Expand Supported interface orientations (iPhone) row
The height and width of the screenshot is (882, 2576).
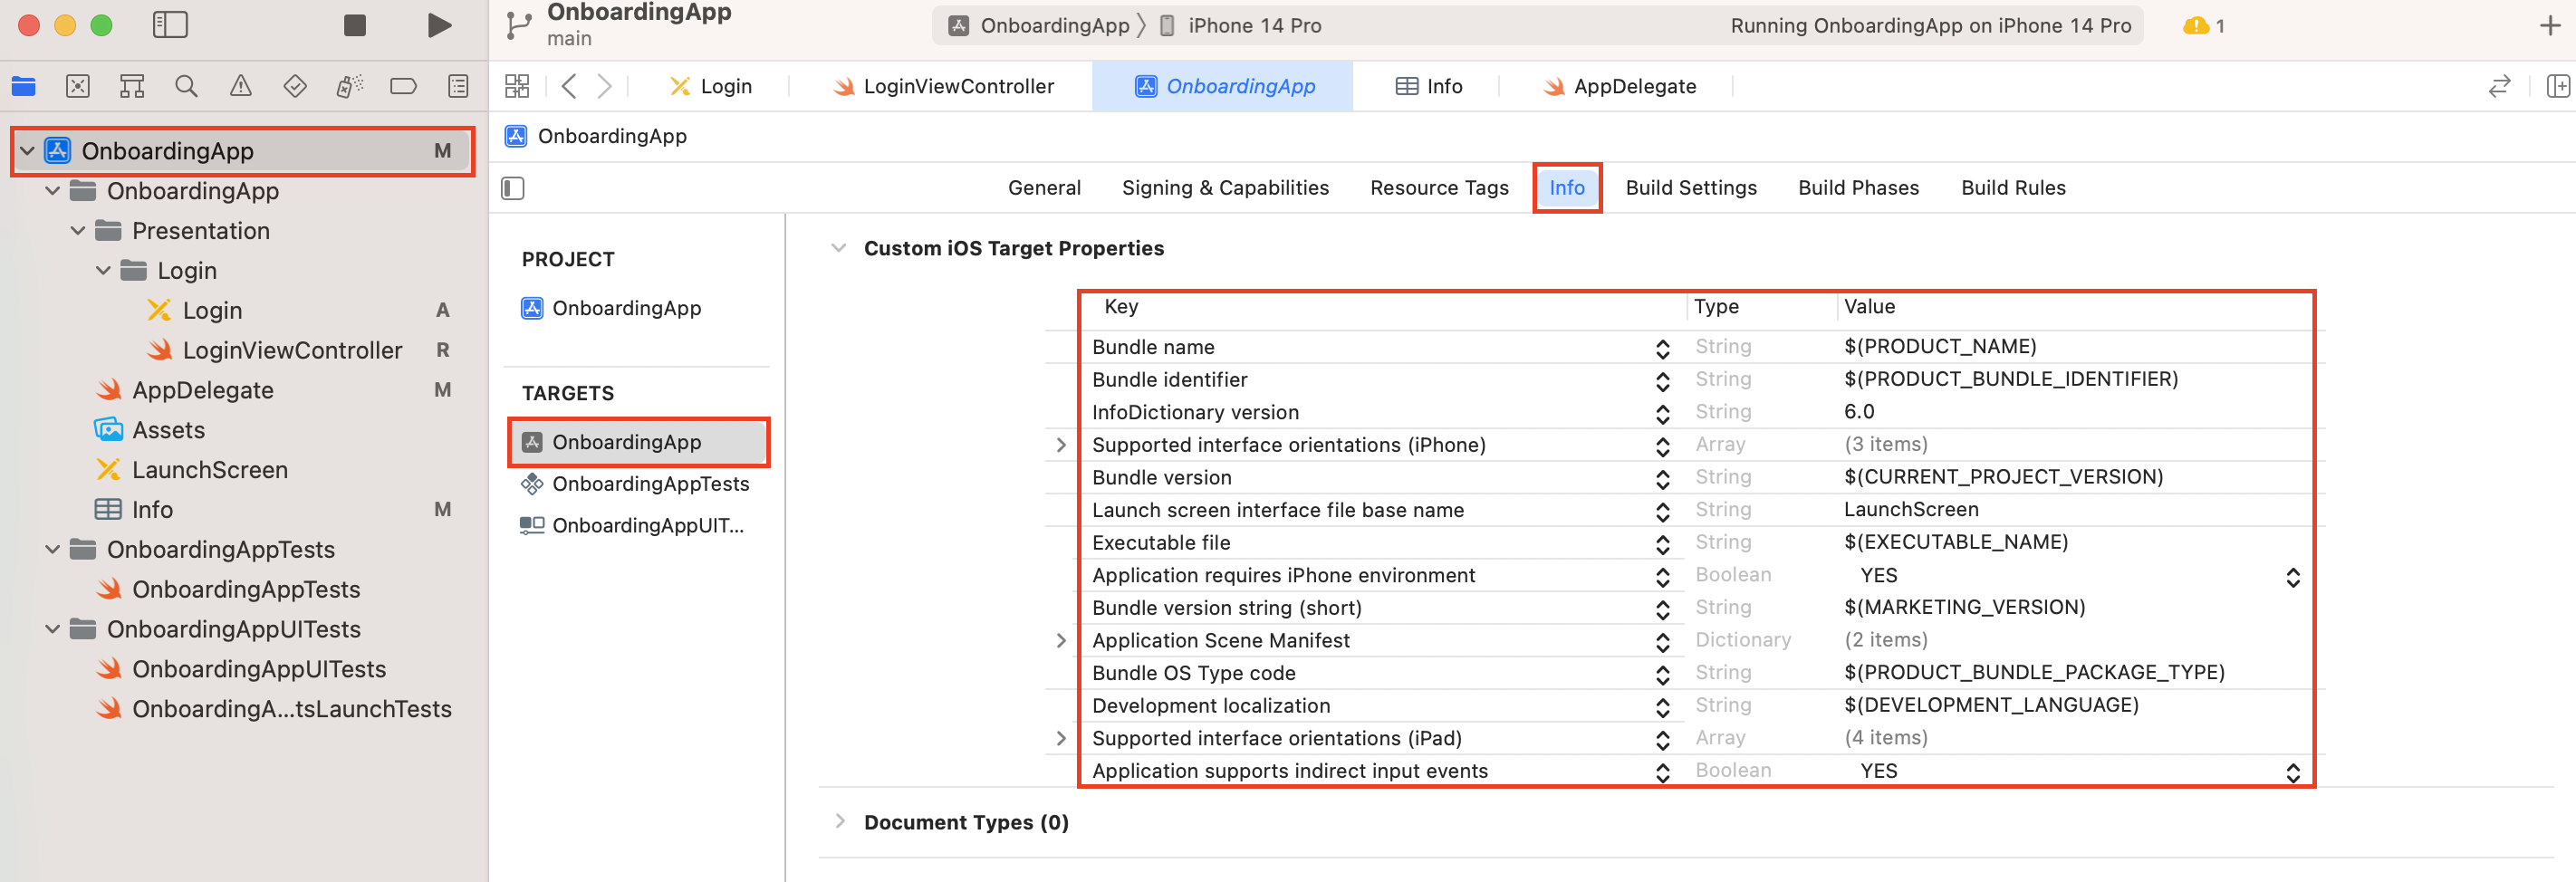pyautogui.click(x=1061, y=444)
